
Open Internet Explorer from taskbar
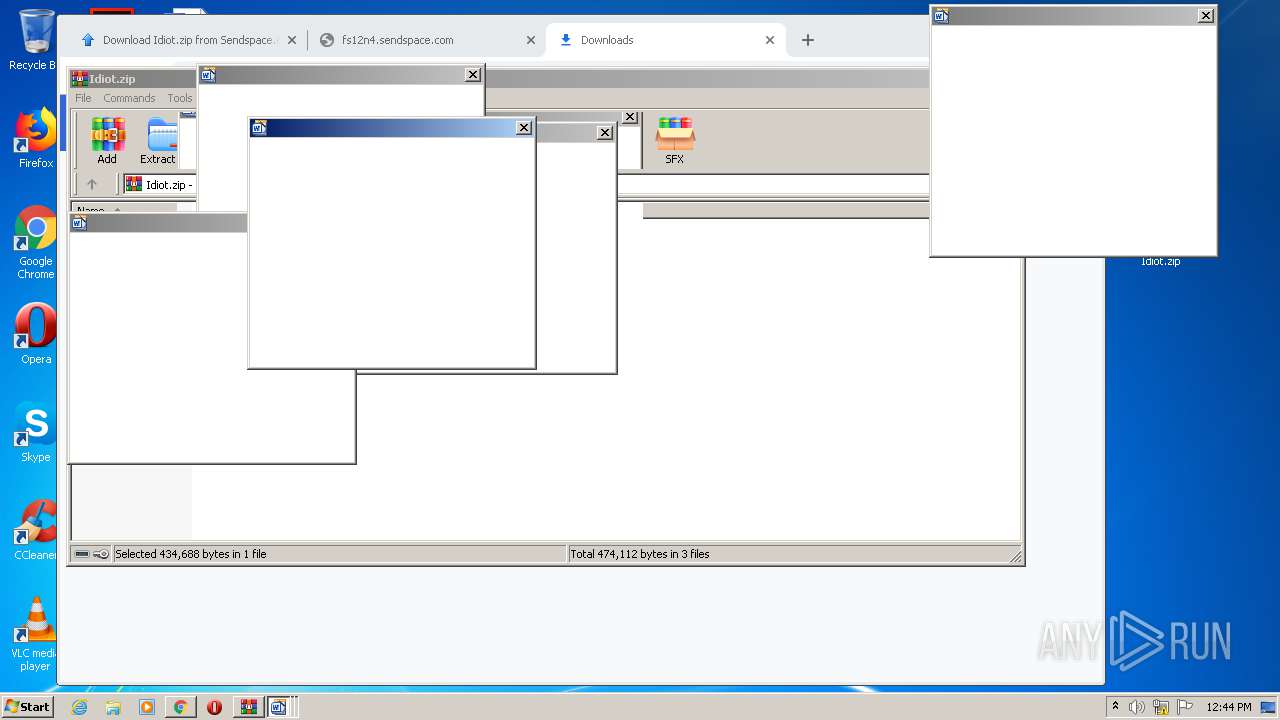(x=80, y=707)
